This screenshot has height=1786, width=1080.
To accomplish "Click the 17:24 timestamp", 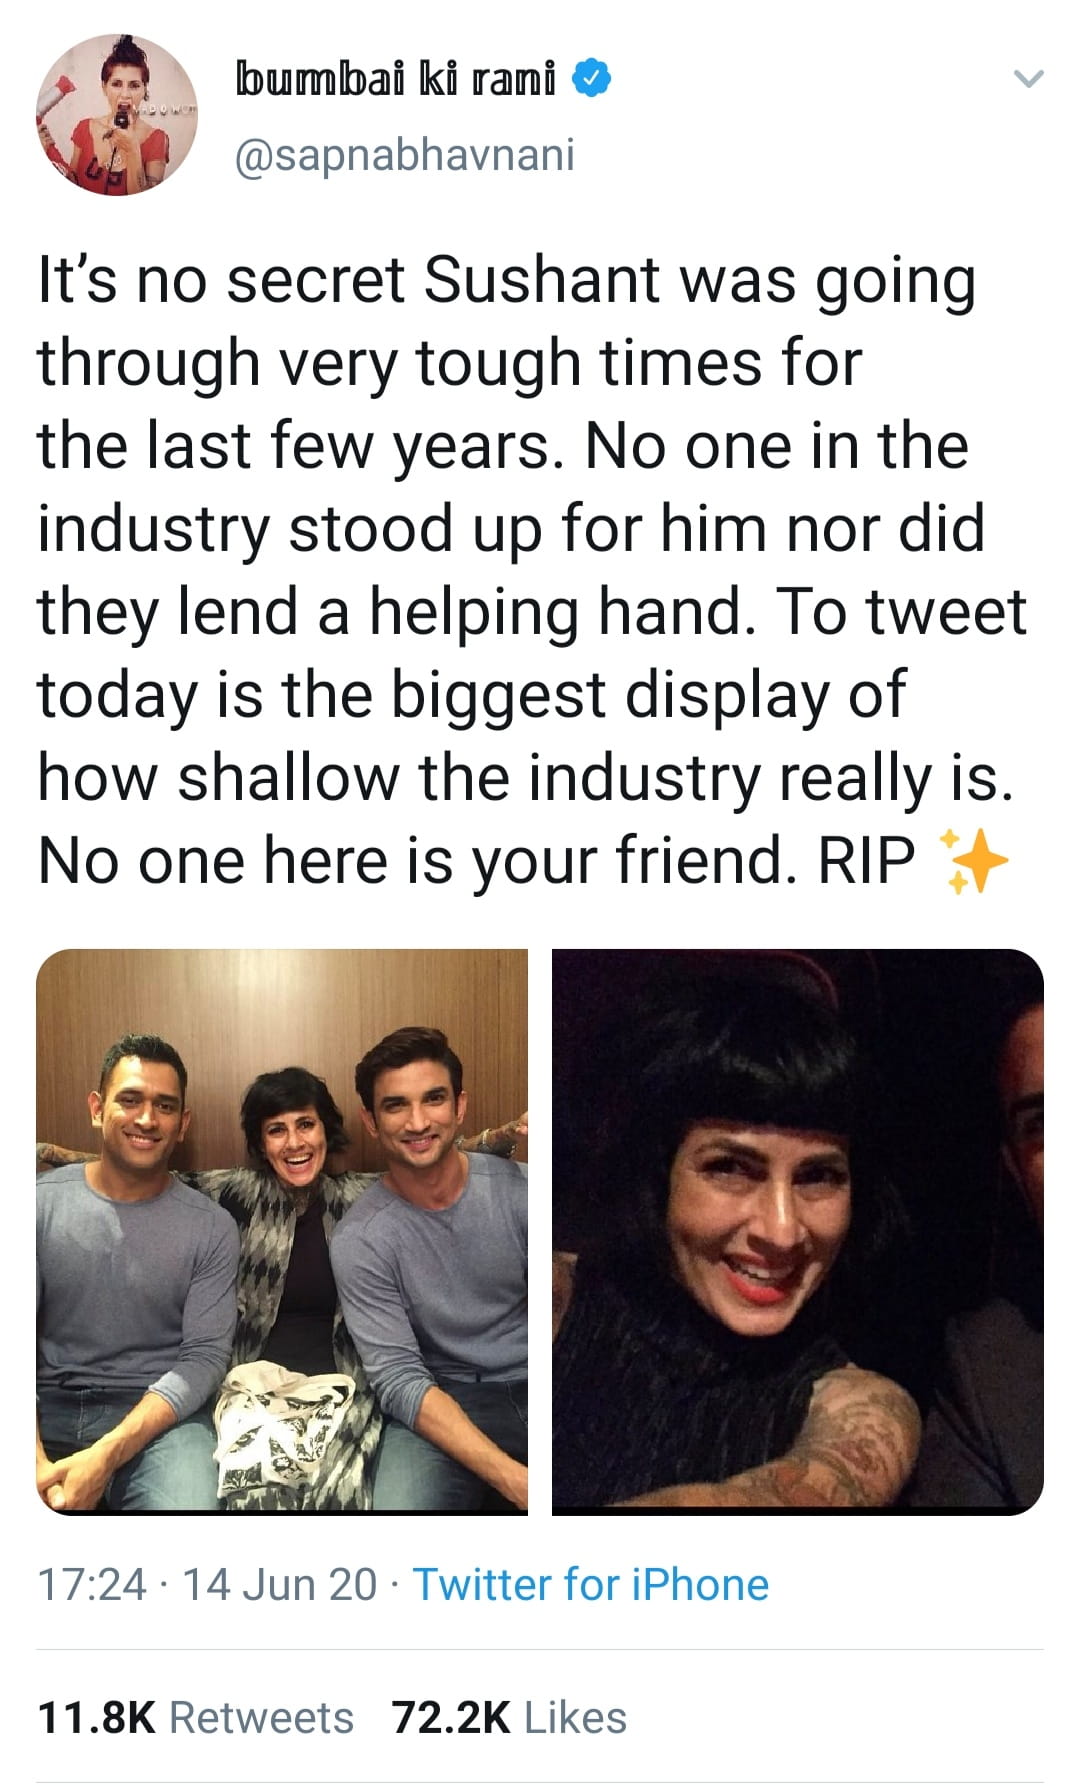I will pos(92,1585).
